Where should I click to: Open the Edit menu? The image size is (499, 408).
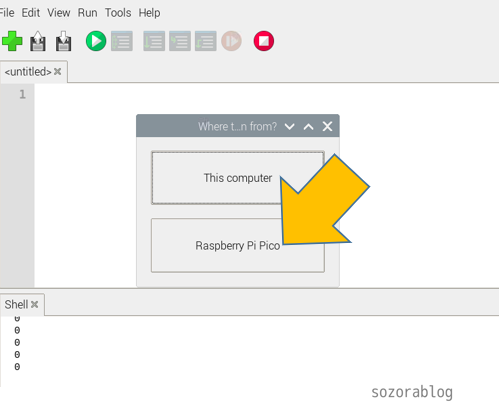(x=31, y=13)
